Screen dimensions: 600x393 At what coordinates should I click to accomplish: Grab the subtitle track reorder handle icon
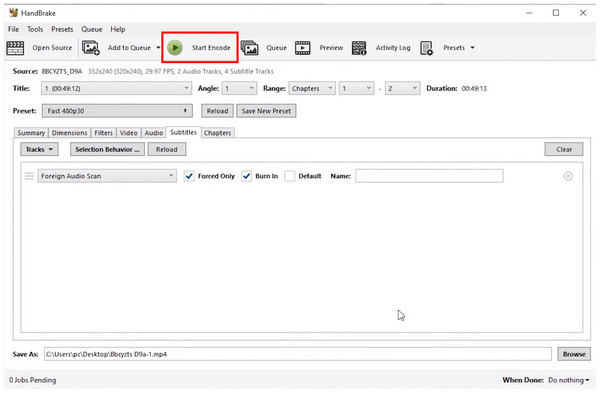[29, 176]
